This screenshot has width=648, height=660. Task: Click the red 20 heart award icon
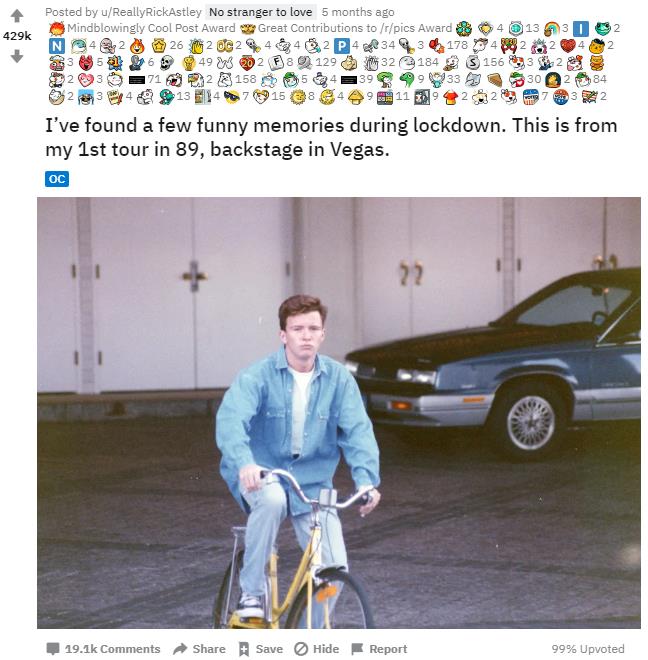click(x=247, y=63)
